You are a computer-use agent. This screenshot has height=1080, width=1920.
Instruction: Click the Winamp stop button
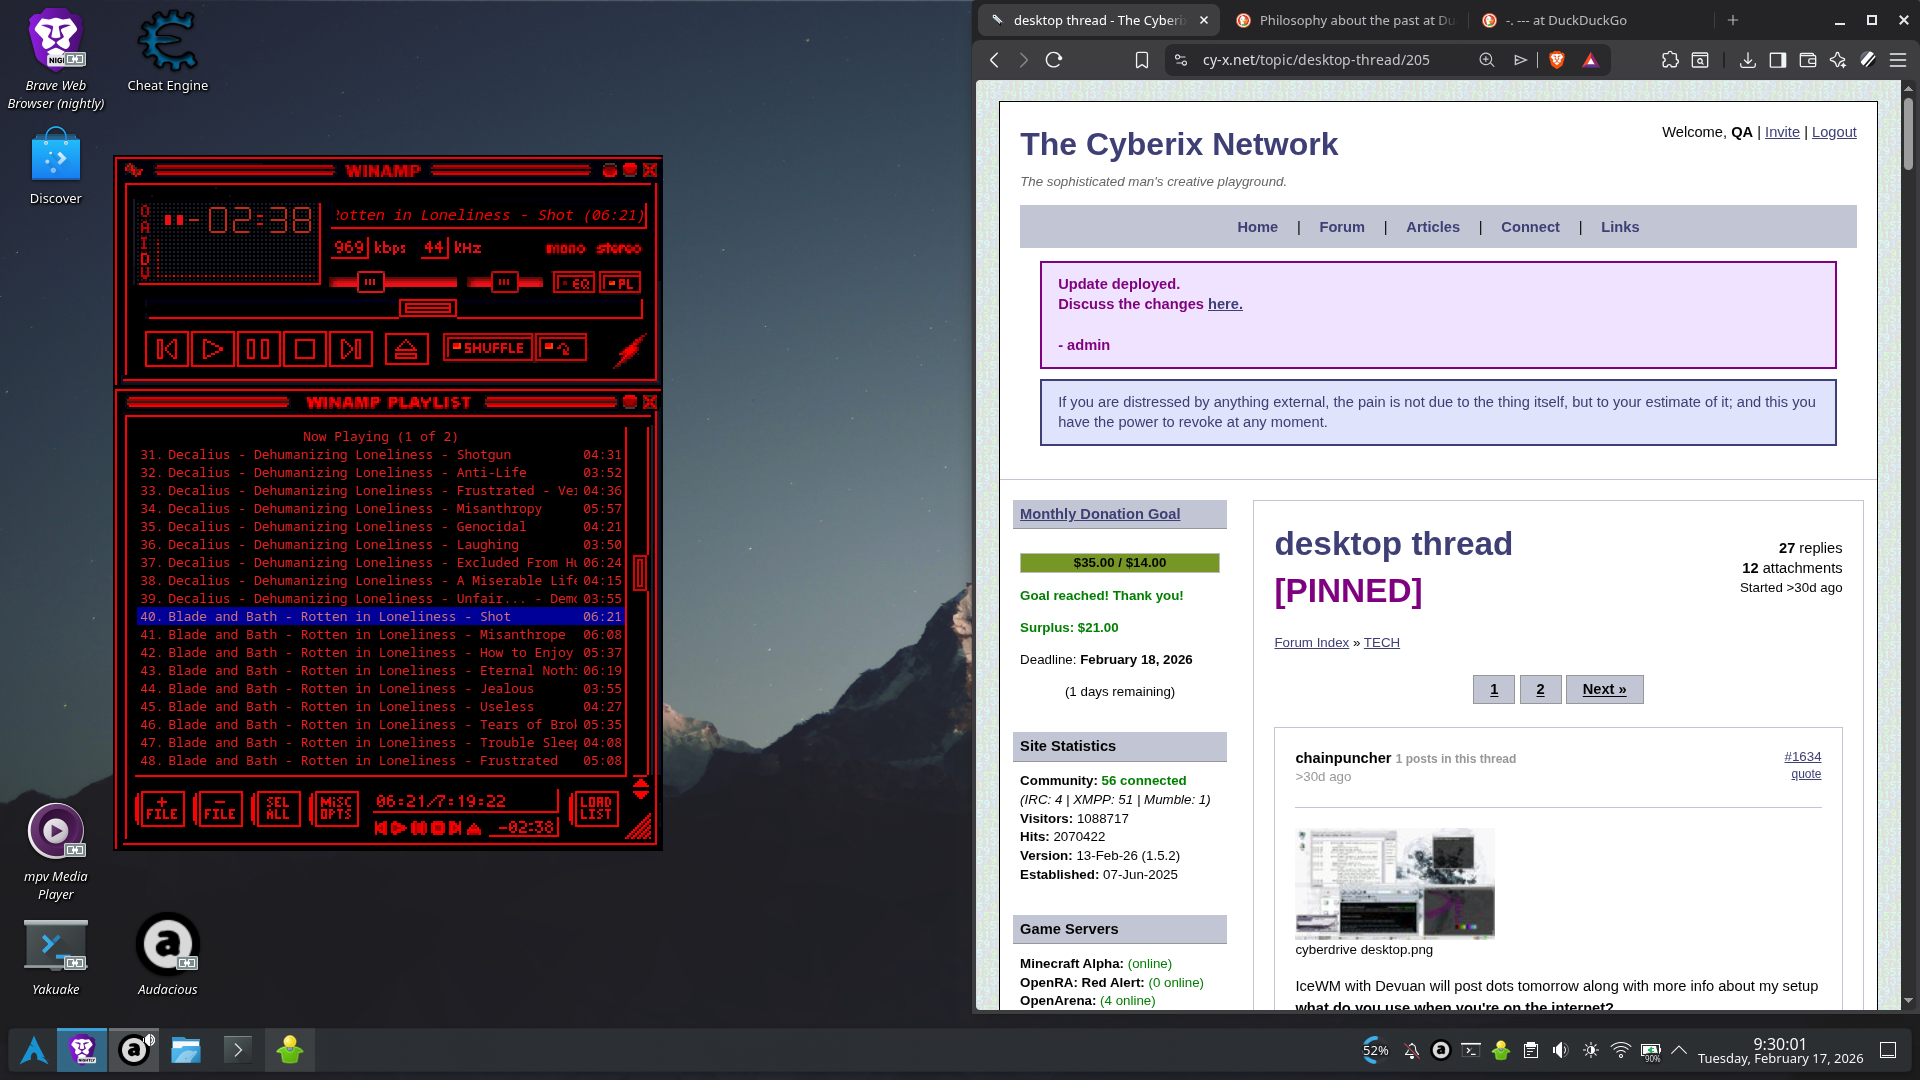pyautogui.click(x=305, y=349)
